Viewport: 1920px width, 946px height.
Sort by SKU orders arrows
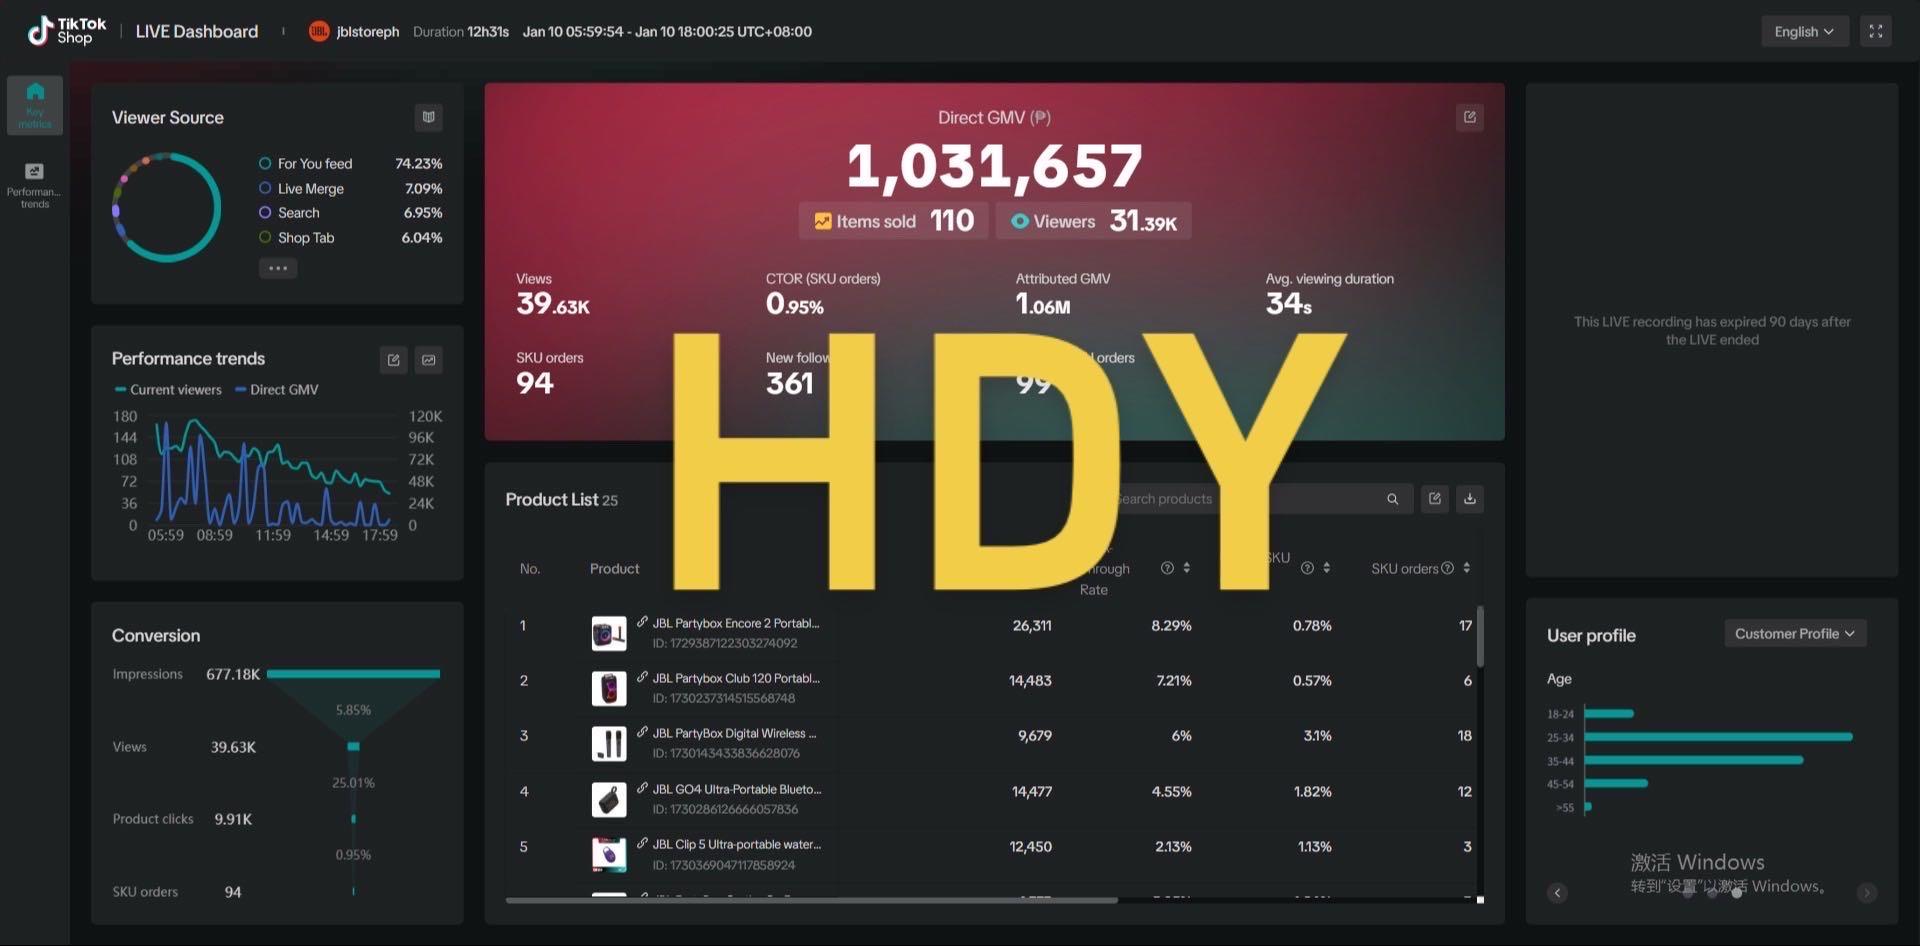coord(1467,568)
